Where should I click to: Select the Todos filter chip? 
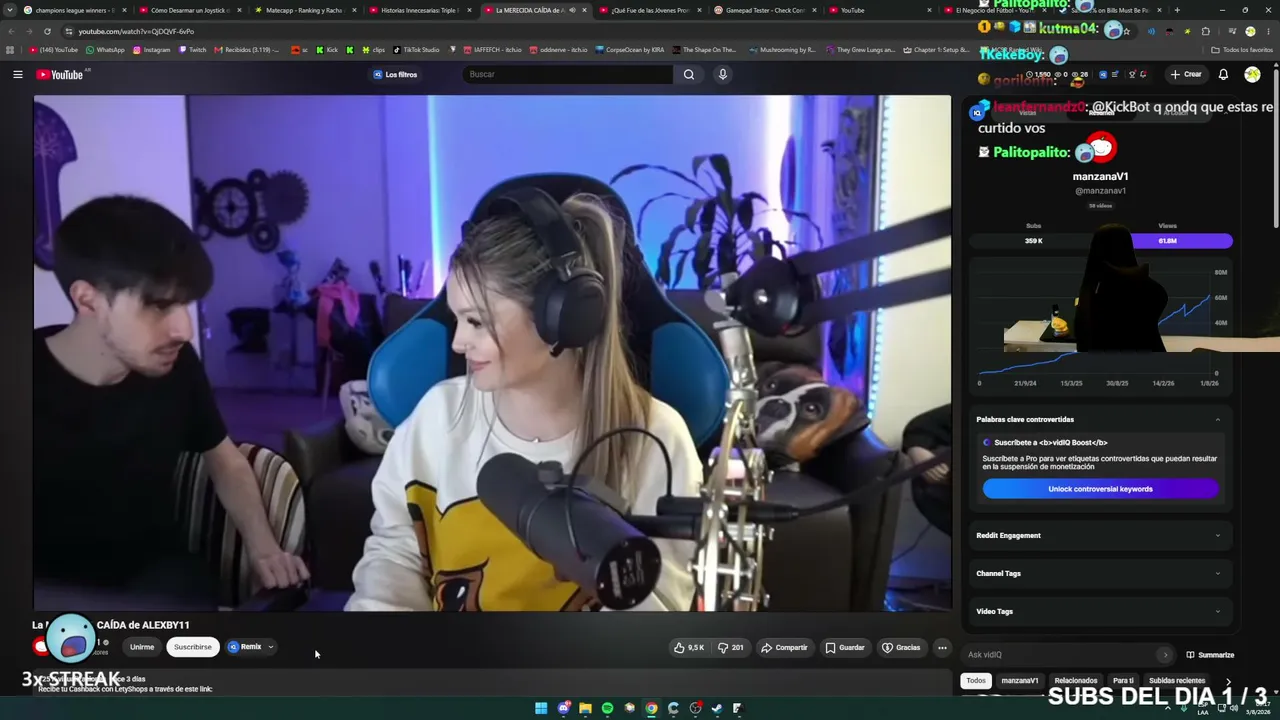coord(976,681)
